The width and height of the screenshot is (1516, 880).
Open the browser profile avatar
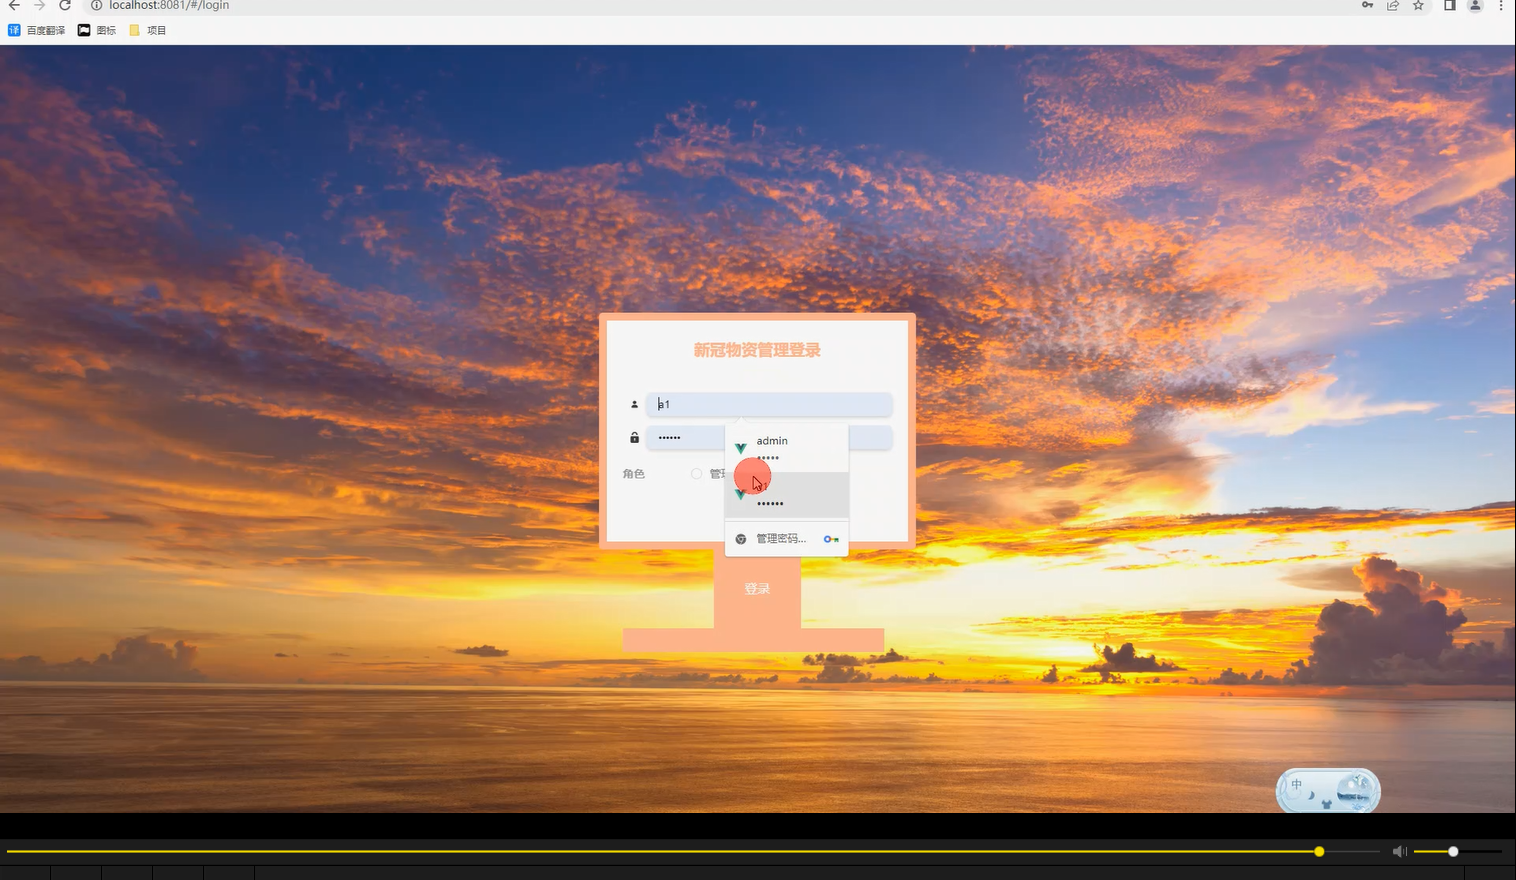coord(1475,5)
